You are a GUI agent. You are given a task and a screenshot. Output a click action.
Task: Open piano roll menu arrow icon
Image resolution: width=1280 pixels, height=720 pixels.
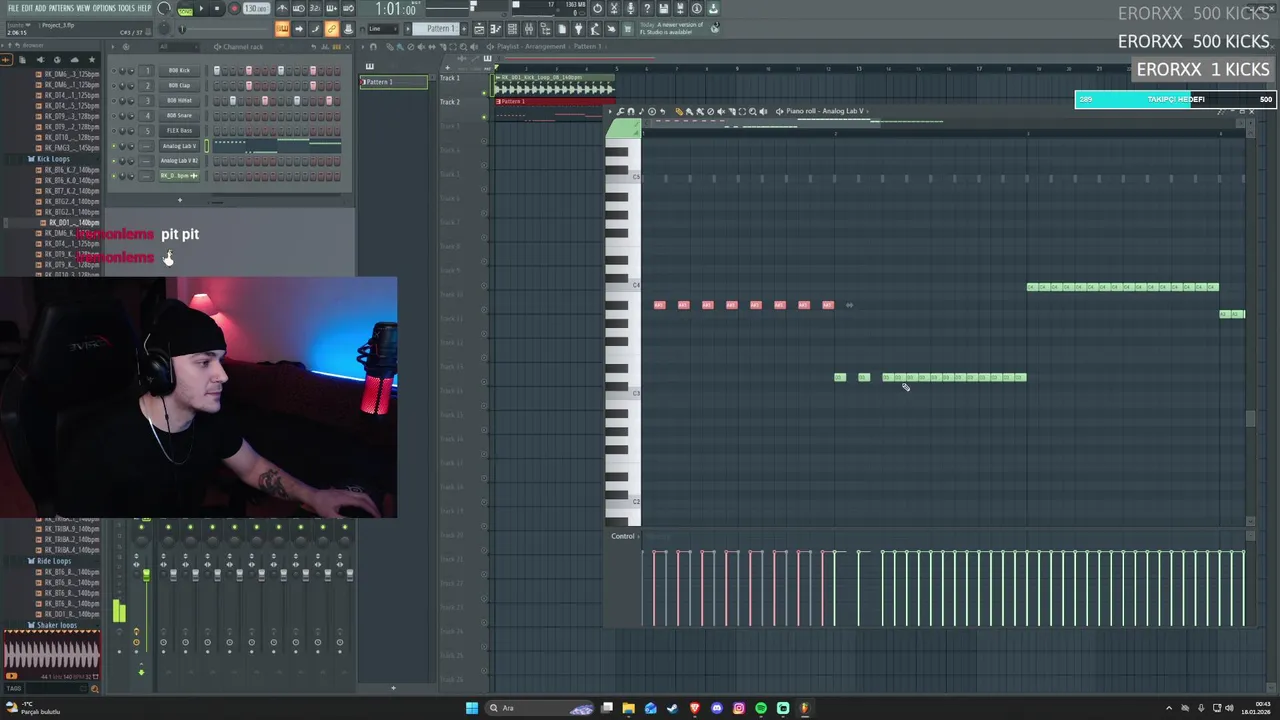[x=610, y=111]
